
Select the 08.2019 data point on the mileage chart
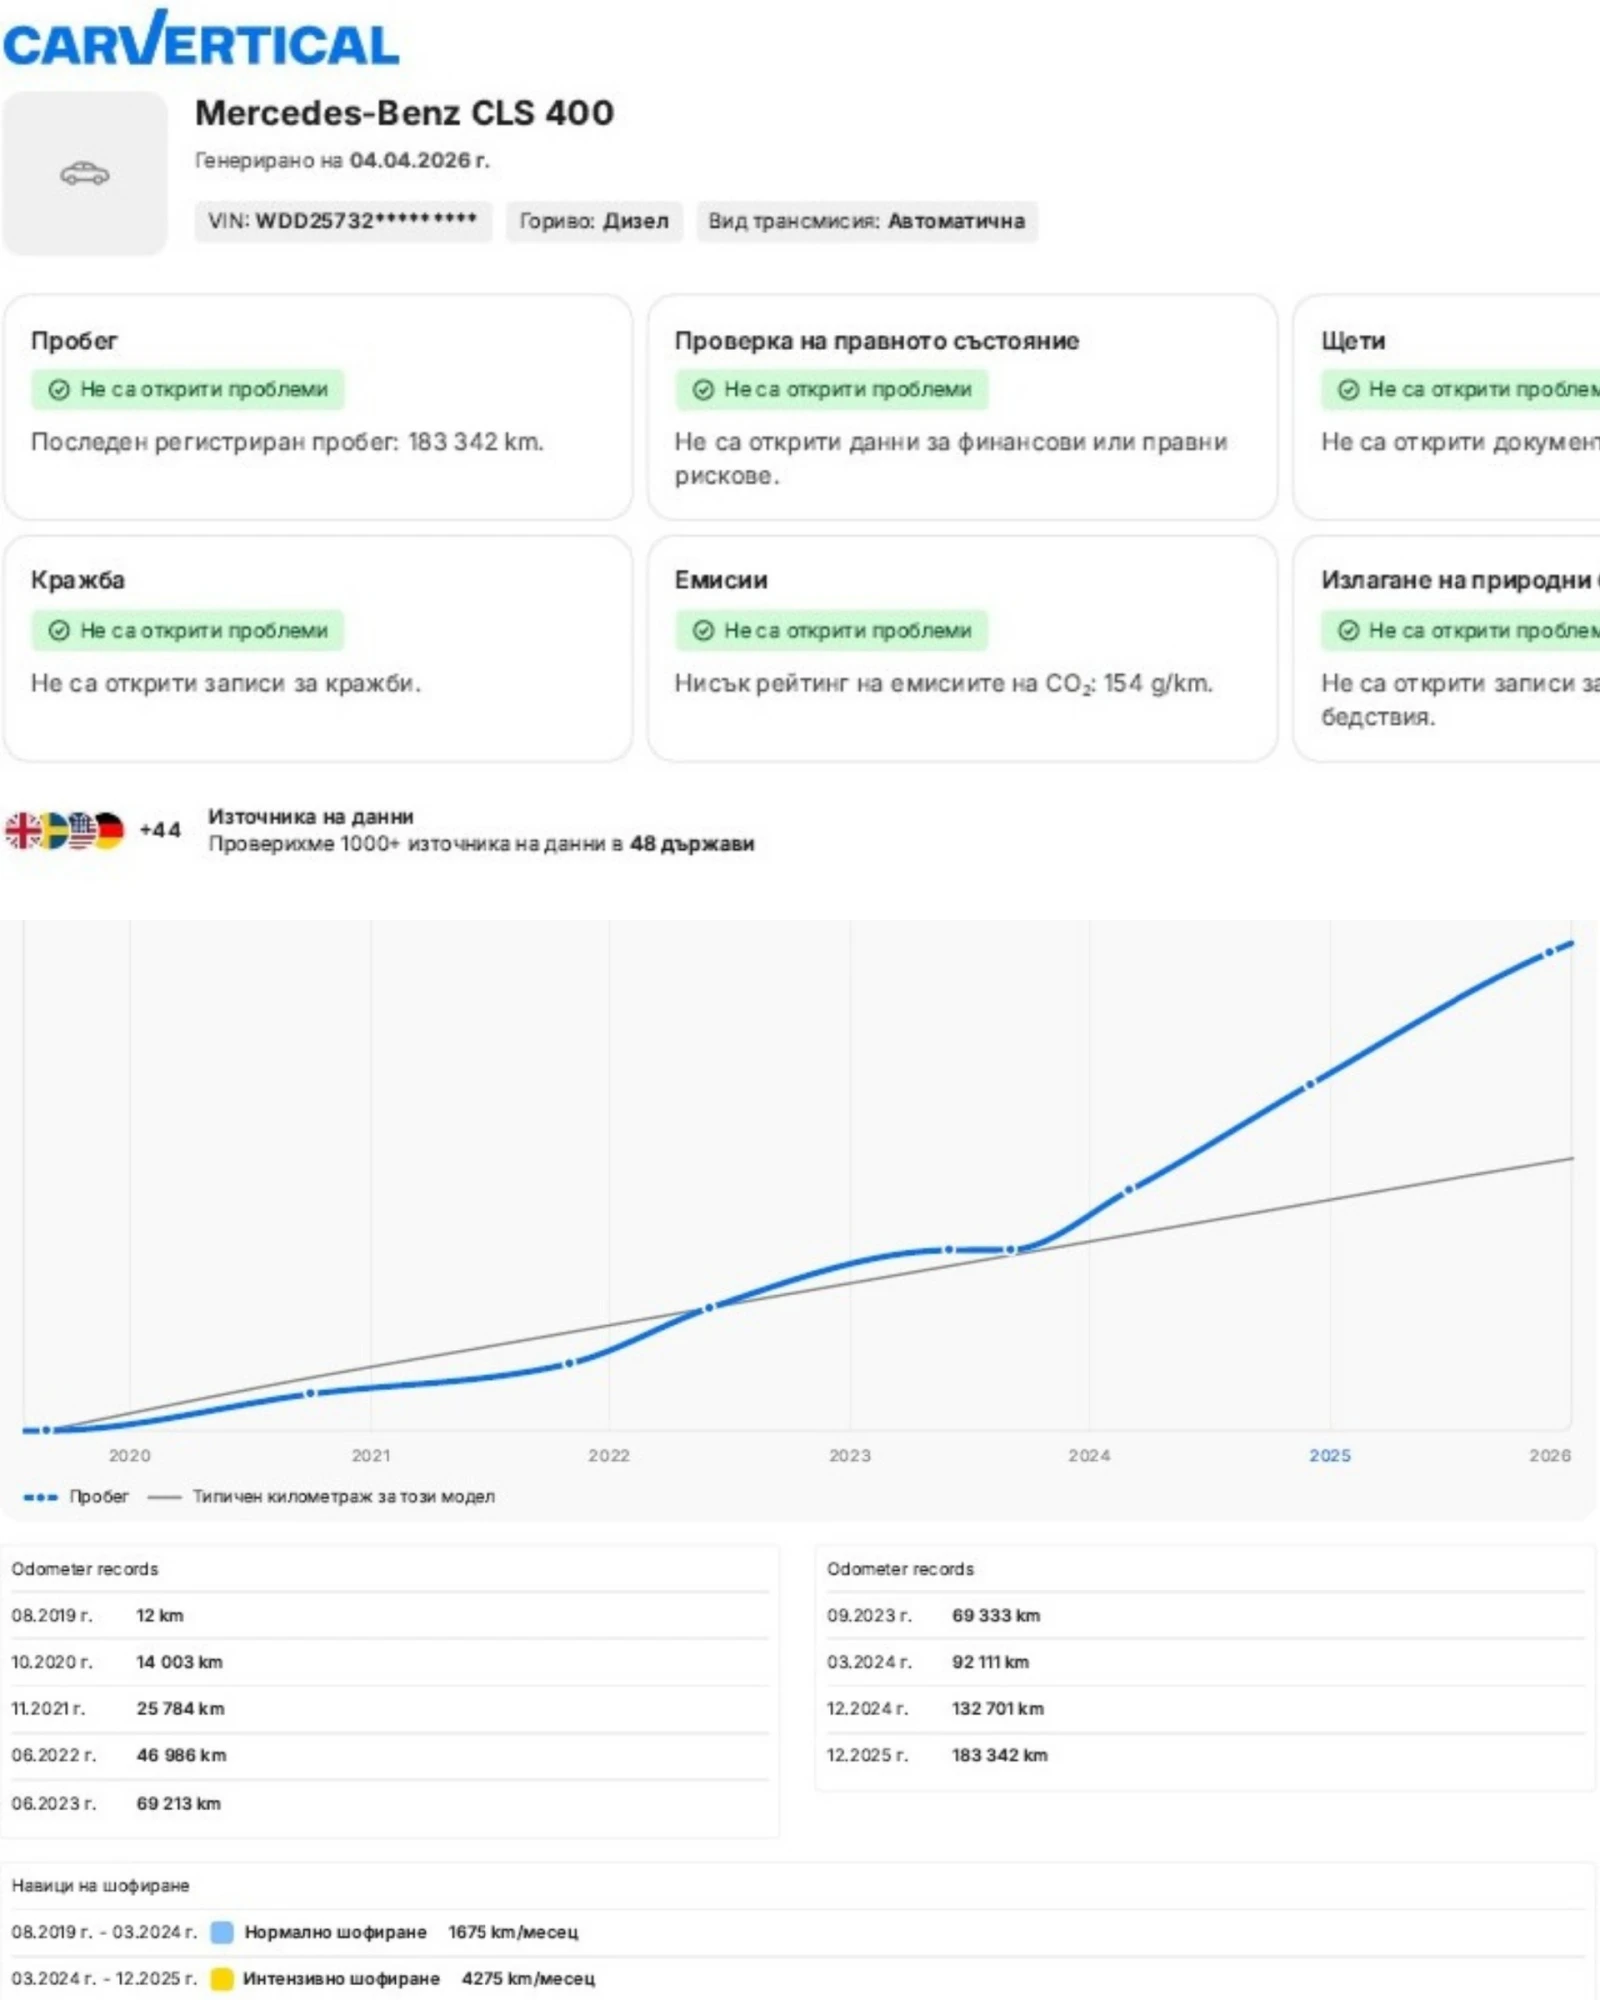coord(46,1430)
